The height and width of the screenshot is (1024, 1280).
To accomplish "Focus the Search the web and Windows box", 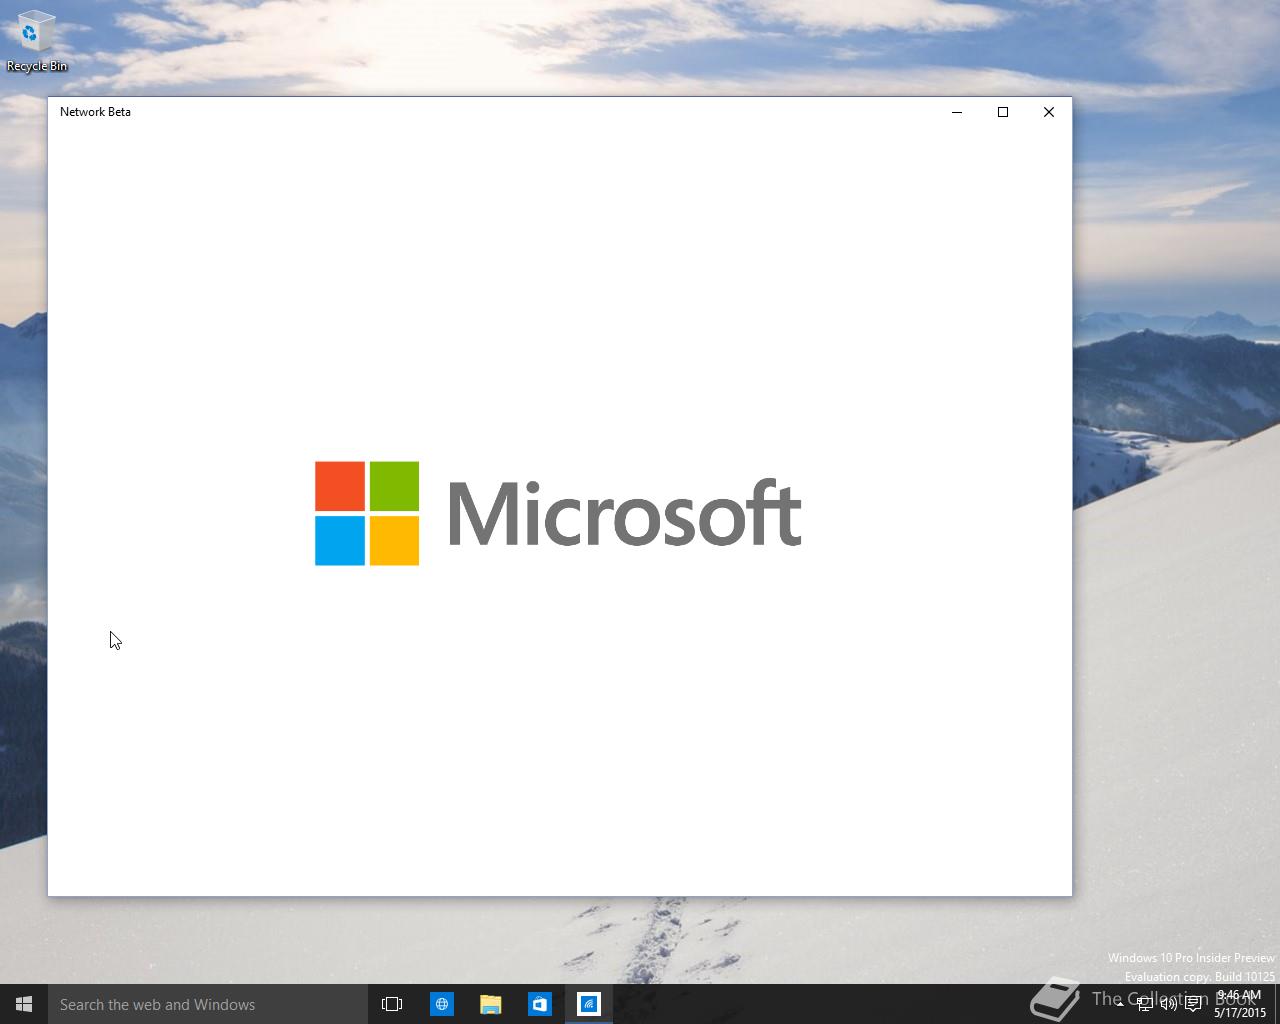I will (208, 1004).
